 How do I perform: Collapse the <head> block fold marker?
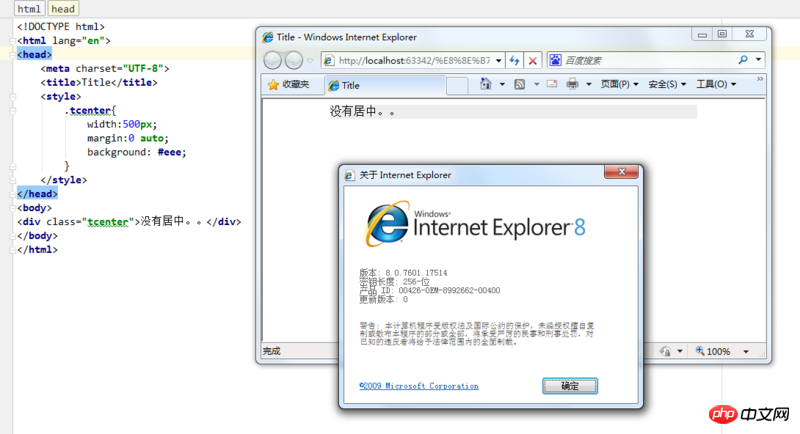(x=13, y=55)
